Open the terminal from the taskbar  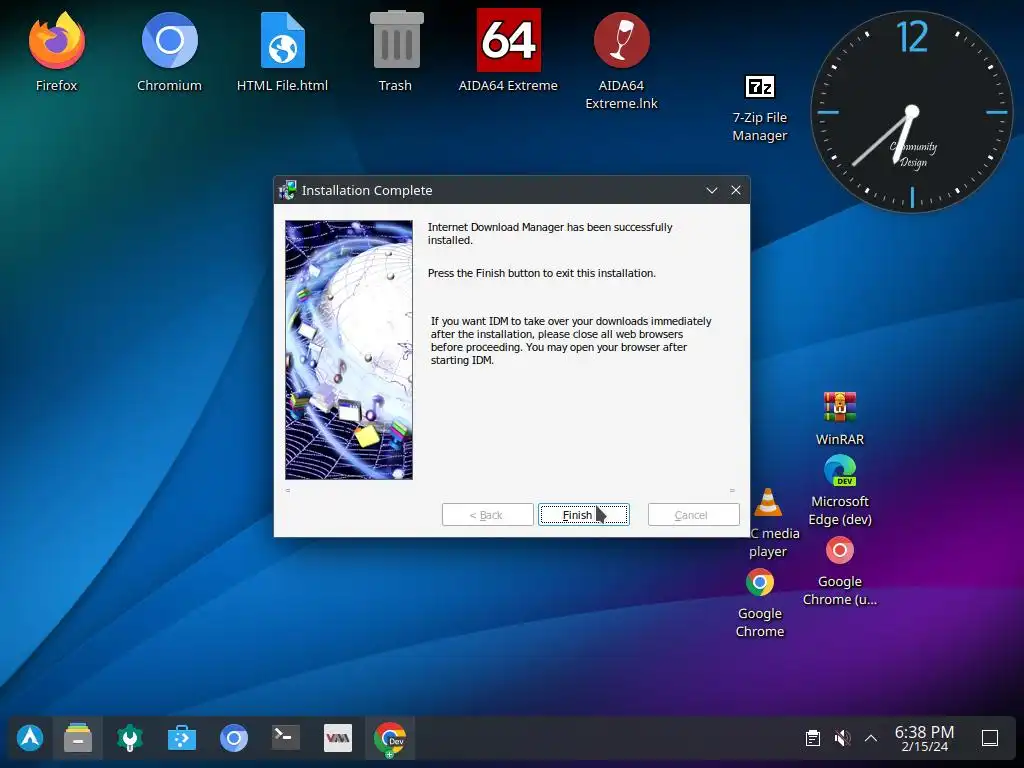point(285,737)
